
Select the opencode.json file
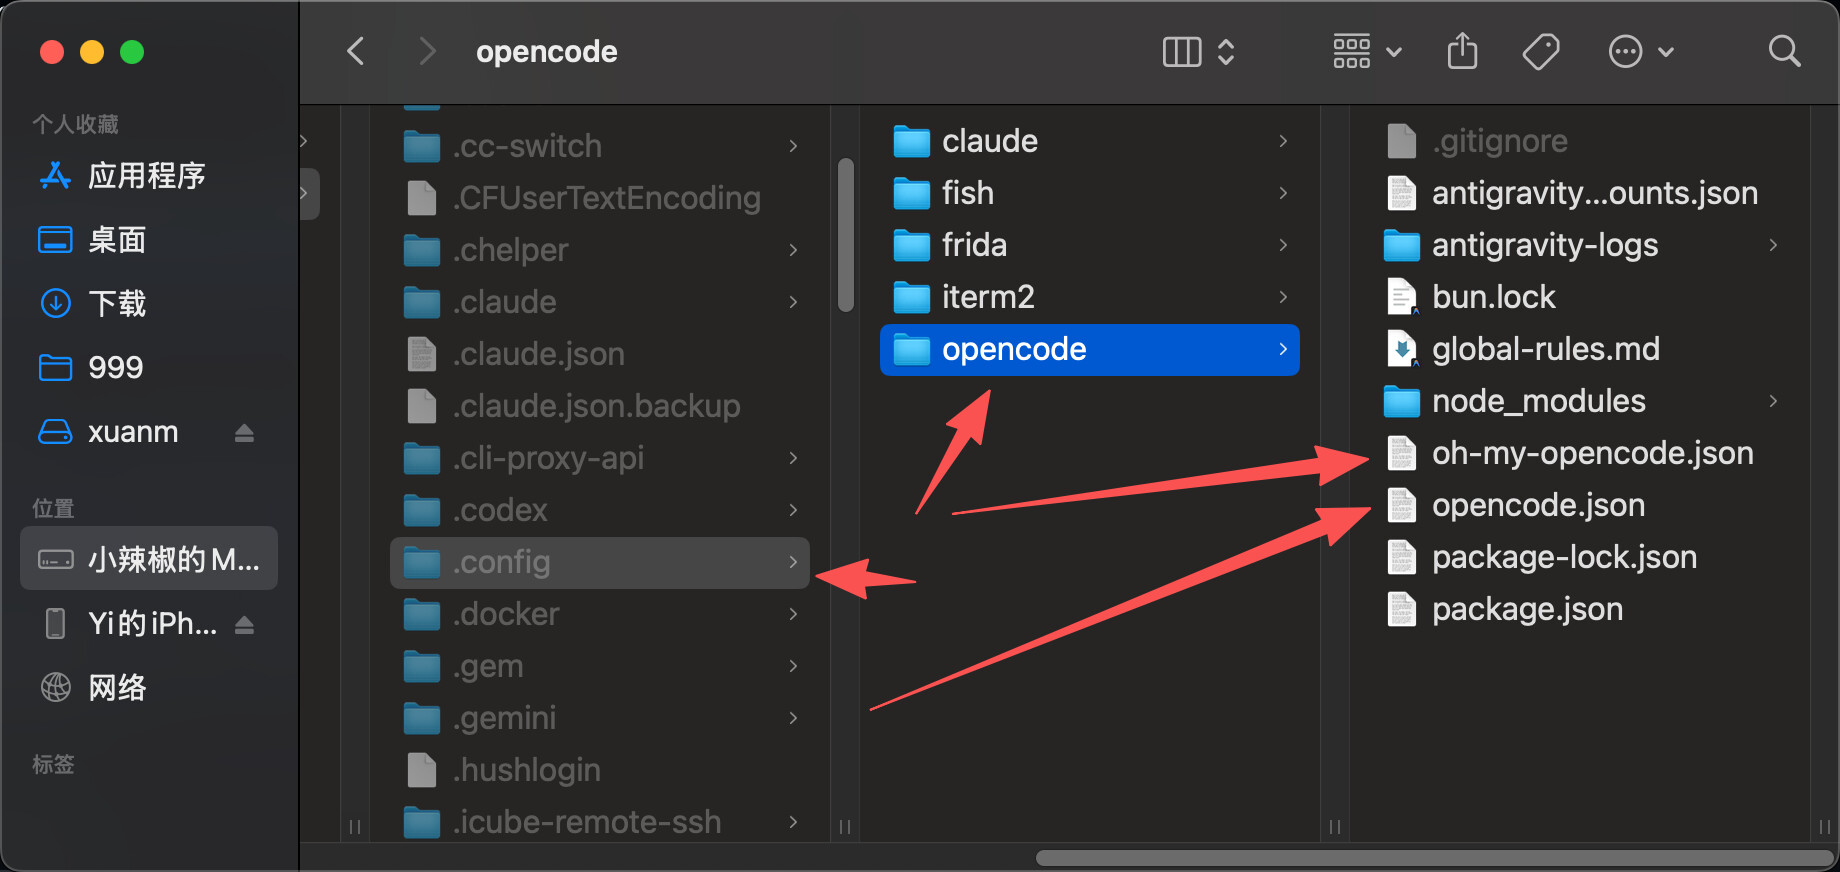(1538, 505)
